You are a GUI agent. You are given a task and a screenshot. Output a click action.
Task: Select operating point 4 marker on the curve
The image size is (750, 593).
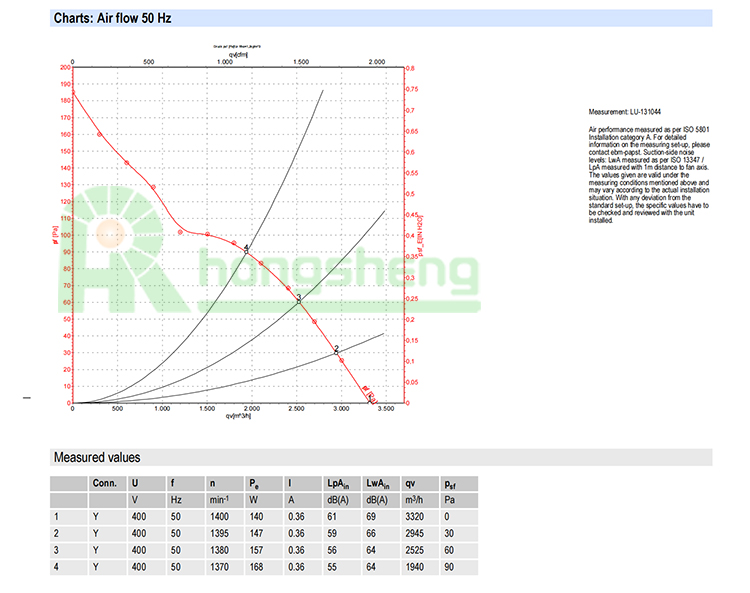(x=246, y=251)
